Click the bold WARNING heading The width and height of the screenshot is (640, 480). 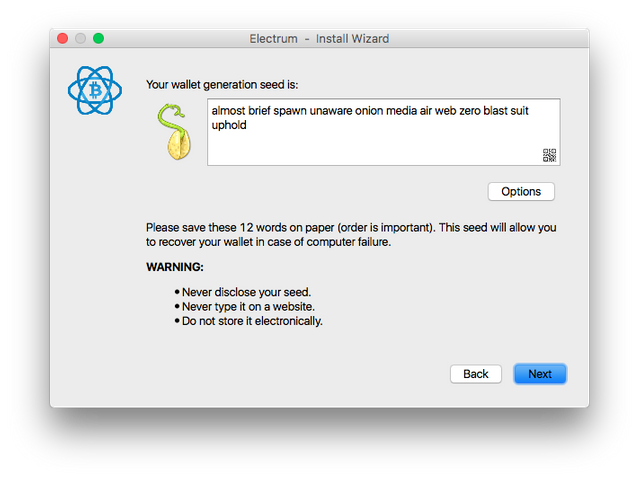(175, 268)
